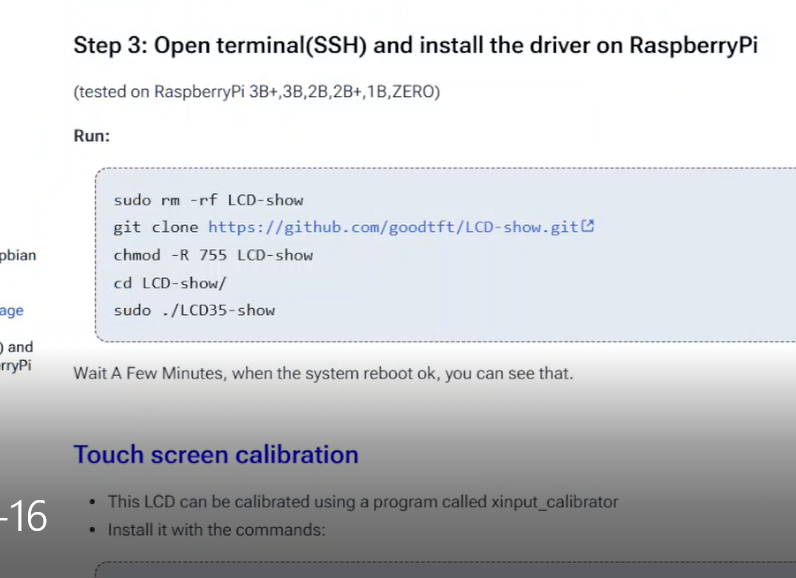Image resolution: width=796 pixels, height=578 pixels.
Task: Click the white "-16" overlay text
Action: (24, 518)
